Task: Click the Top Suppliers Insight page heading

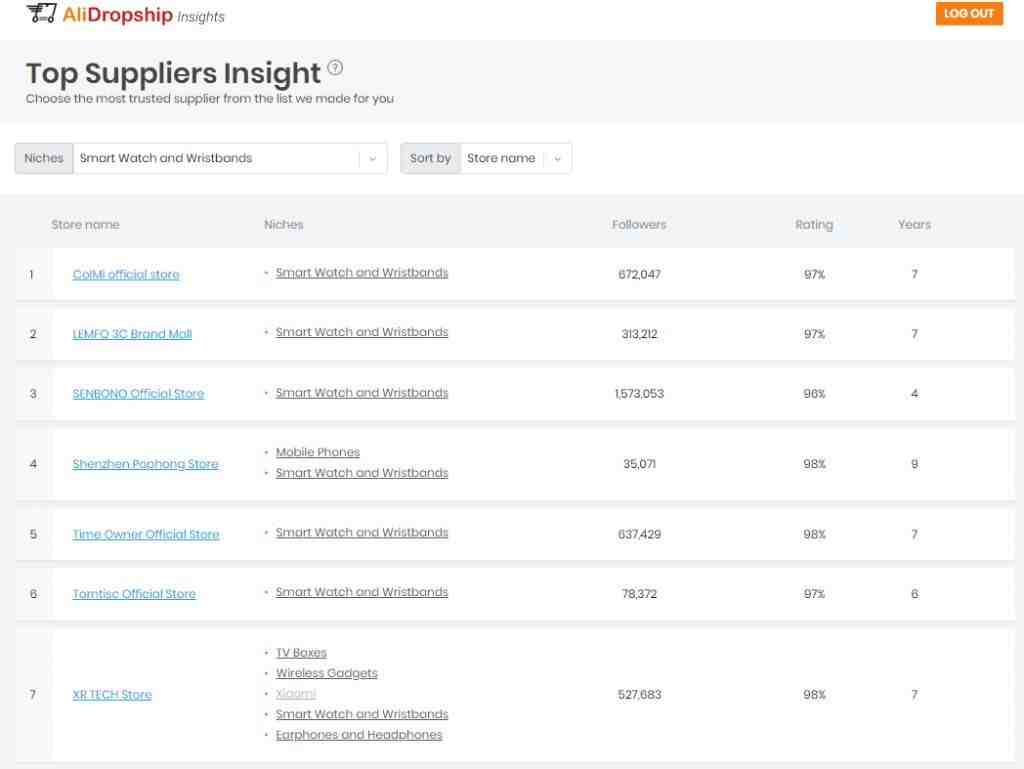Action: coord(173,73)
